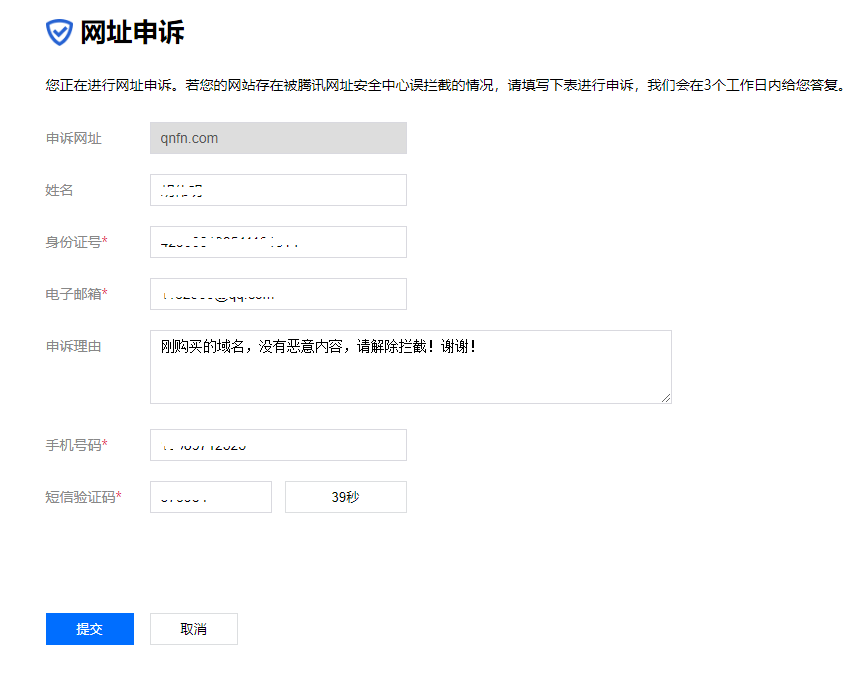Click the 短信验证码 SMS code input
The image size is (861, 676).
click(210, 497)
